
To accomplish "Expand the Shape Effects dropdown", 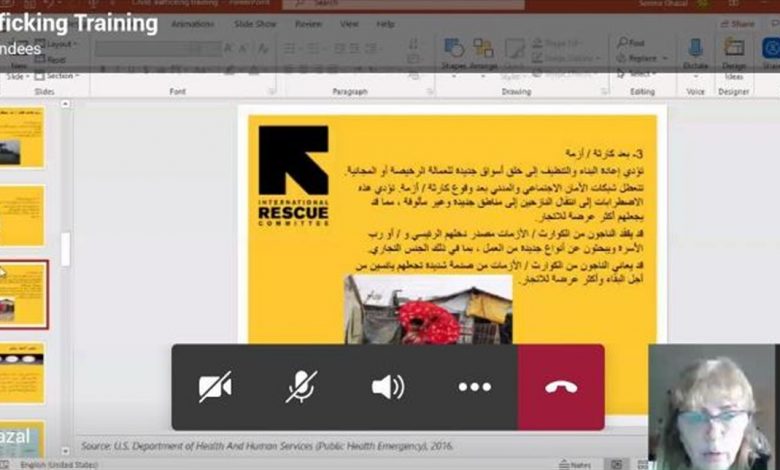I will pos(565,73).
